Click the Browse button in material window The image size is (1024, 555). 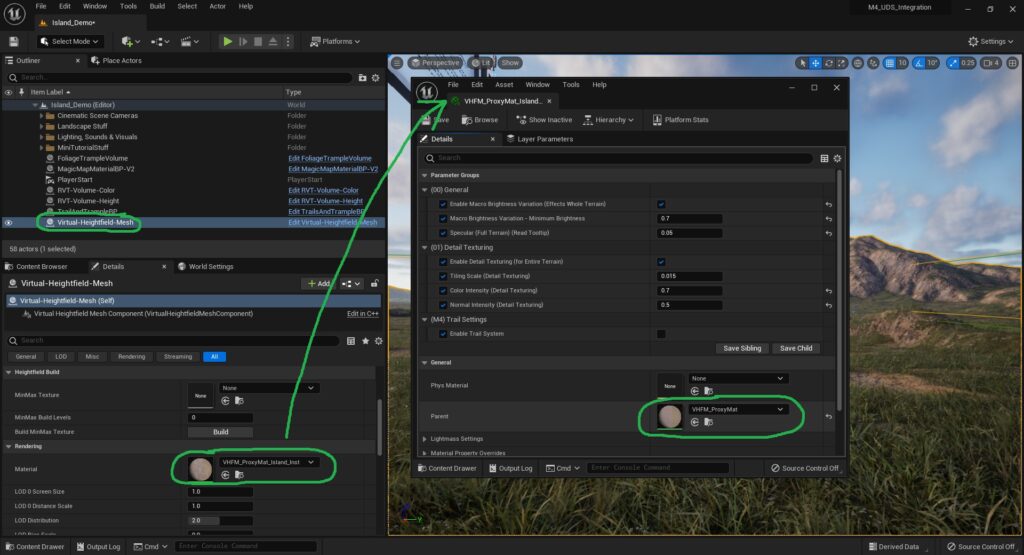[480, 120]
